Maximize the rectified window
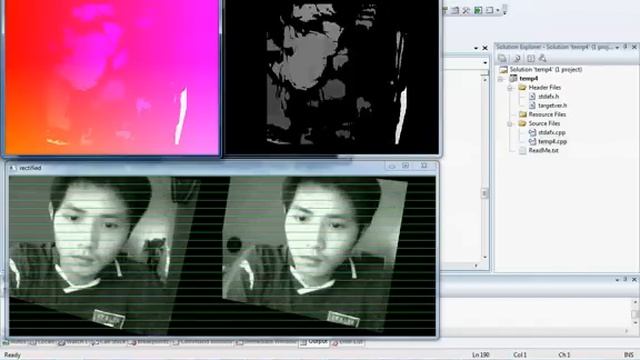Viewport: 640px width, 360px height. click(x=406, y=166)
